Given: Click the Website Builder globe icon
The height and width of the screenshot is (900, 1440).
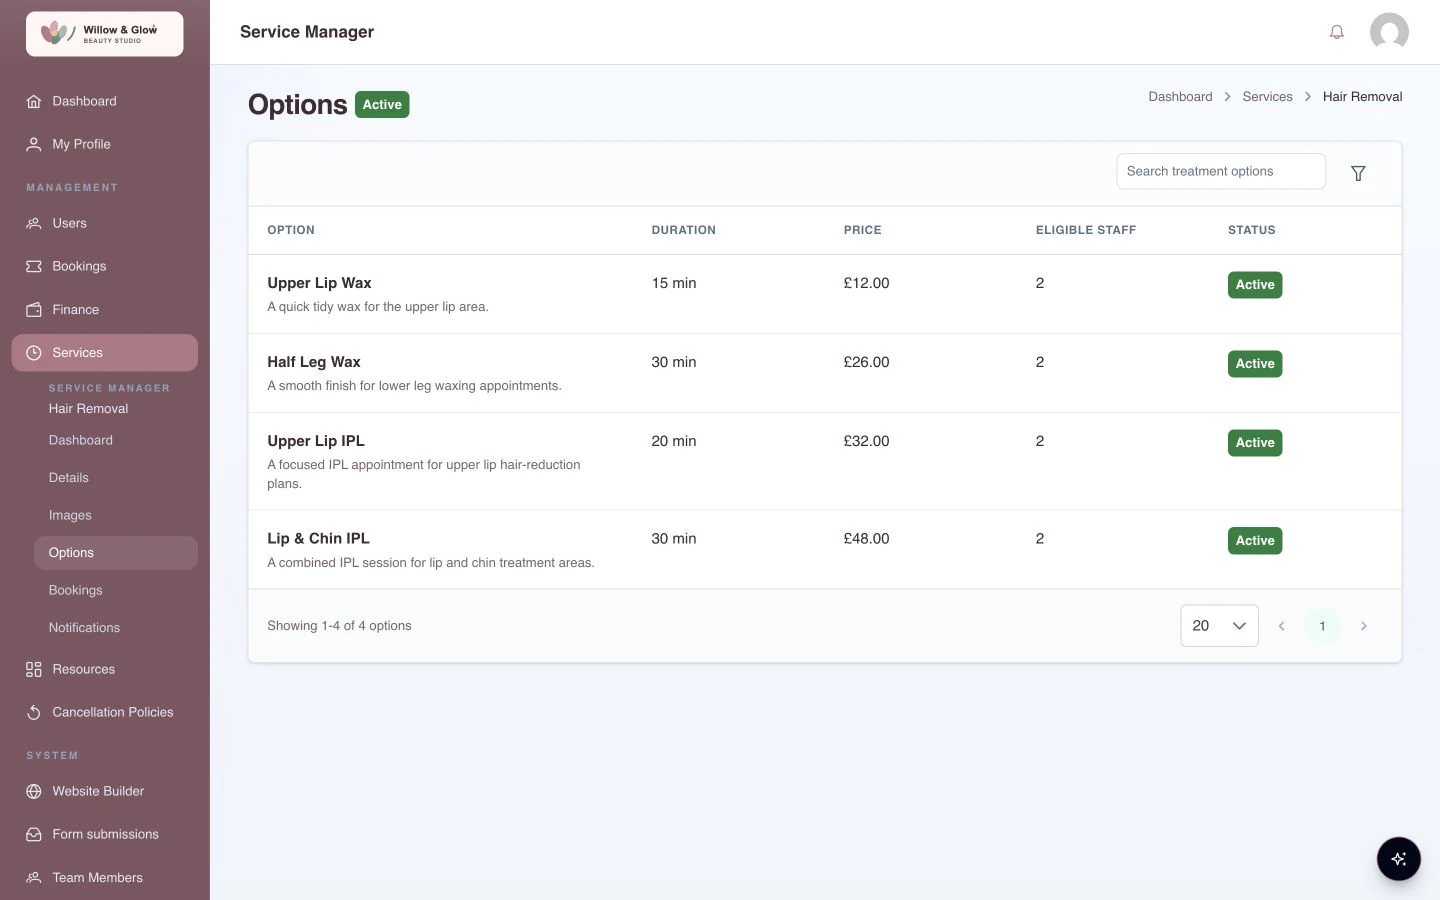Looking at the screenshot, I should (34, 791).
